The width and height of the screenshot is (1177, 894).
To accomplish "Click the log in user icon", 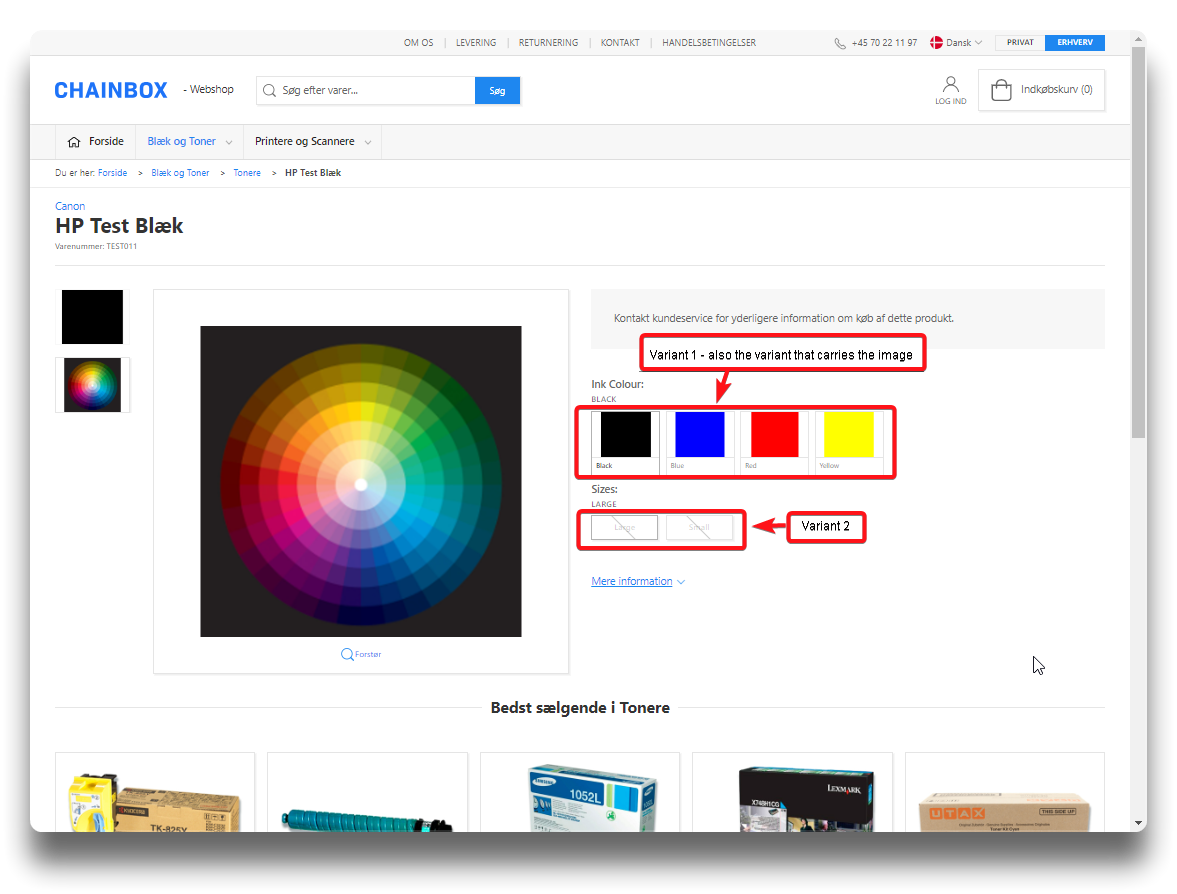I will [x=950, y=84].
